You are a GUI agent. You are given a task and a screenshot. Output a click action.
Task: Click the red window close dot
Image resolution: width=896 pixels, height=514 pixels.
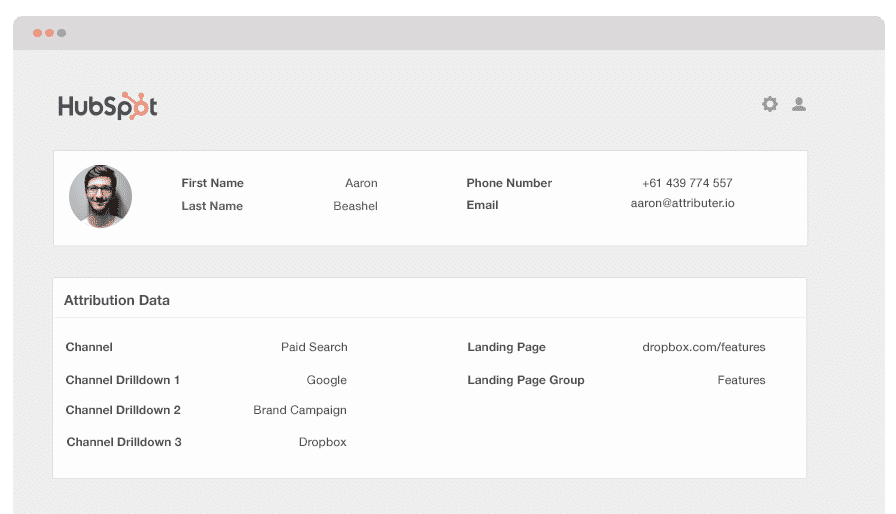[38, 33]
